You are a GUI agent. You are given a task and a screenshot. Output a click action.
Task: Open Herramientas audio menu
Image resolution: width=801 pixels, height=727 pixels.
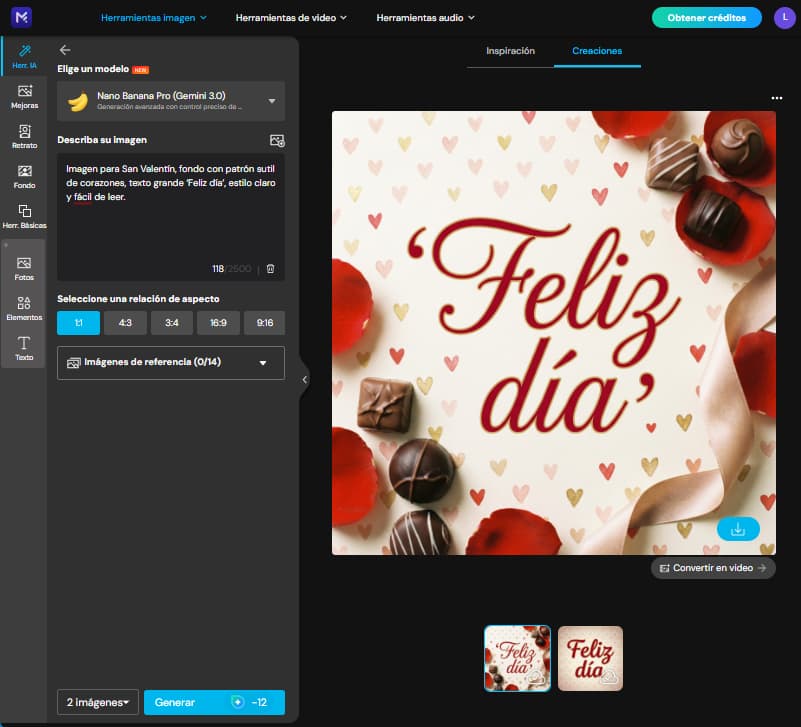426,18
